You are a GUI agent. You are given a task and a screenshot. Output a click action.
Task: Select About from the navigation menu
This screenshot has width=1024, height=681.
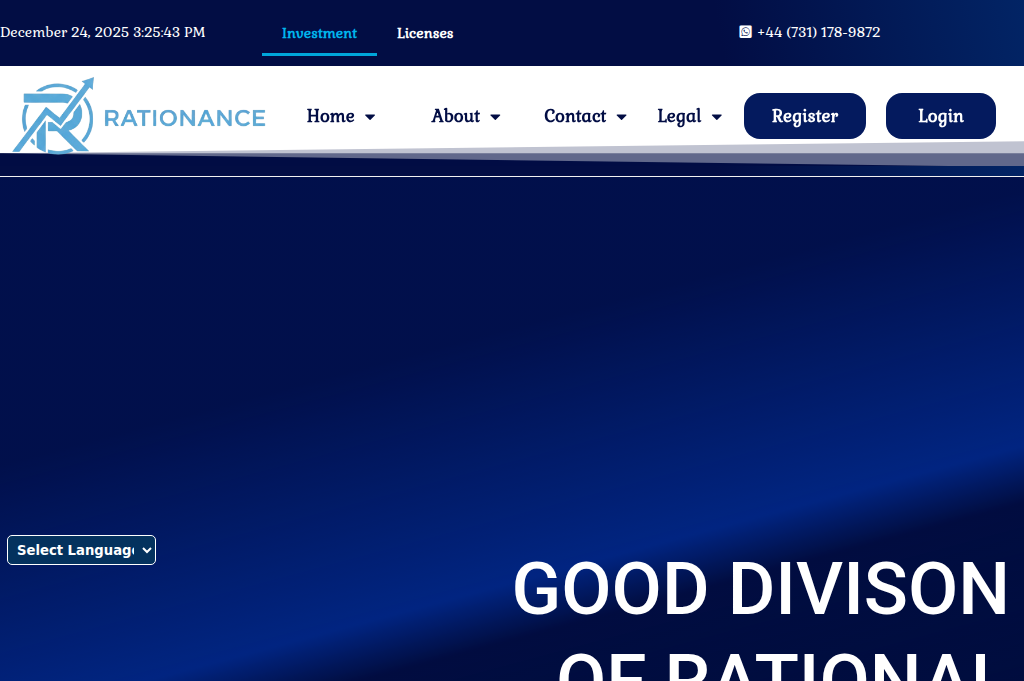(455, 117)
